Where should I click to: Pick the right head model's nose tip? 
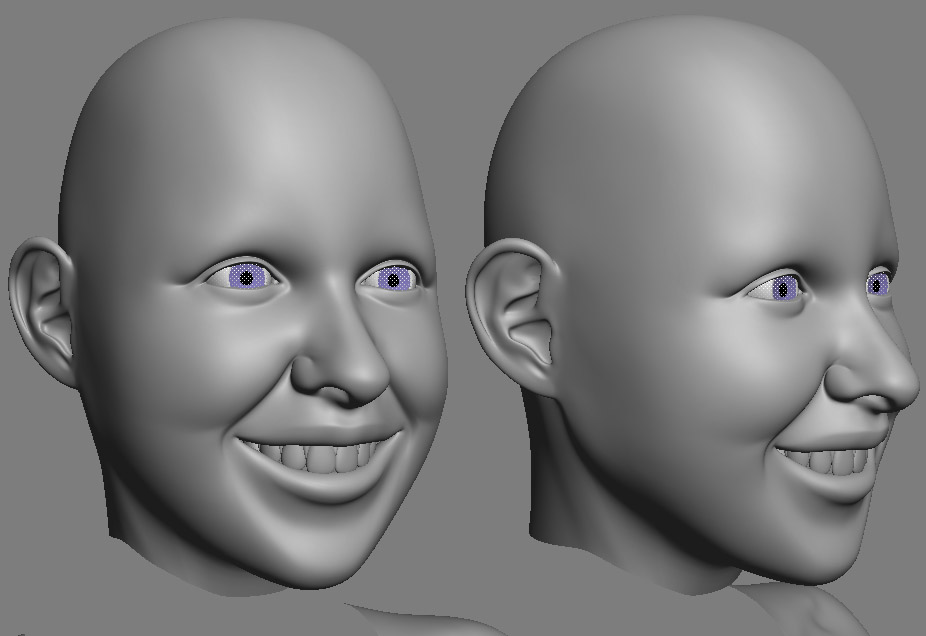(904, 389)
